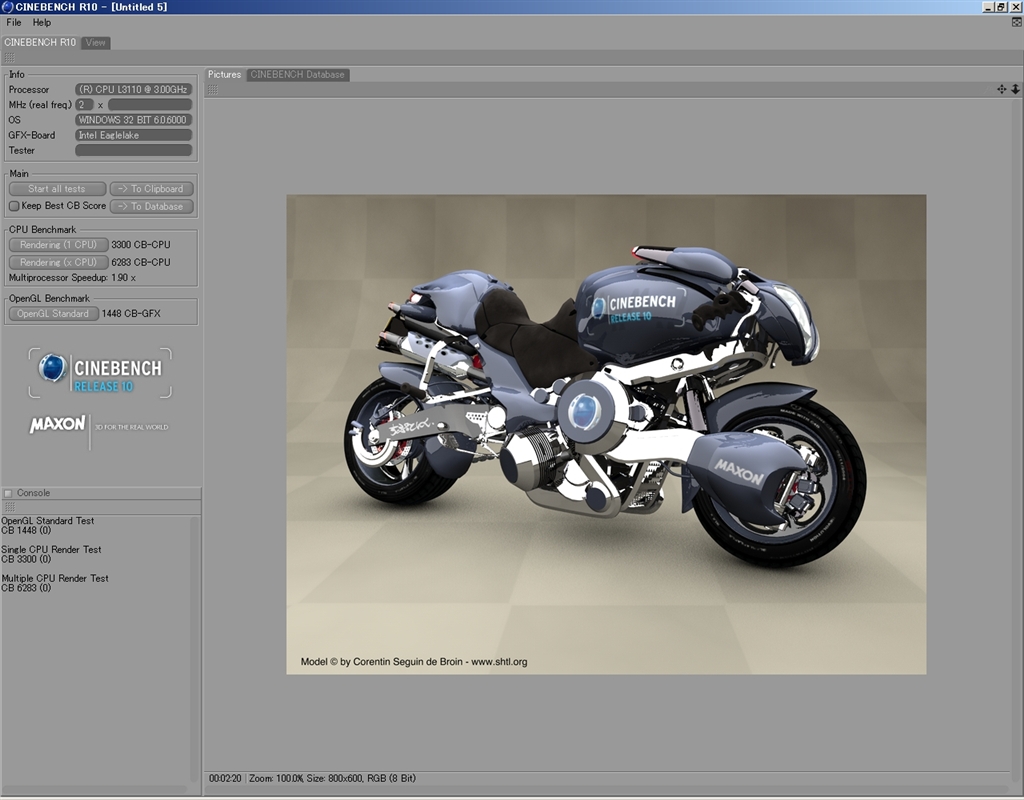Image resolution: width=1024 pixels, height=800 pixels.
Task: Click the GFX-Board field
Action: pos(133,135)
